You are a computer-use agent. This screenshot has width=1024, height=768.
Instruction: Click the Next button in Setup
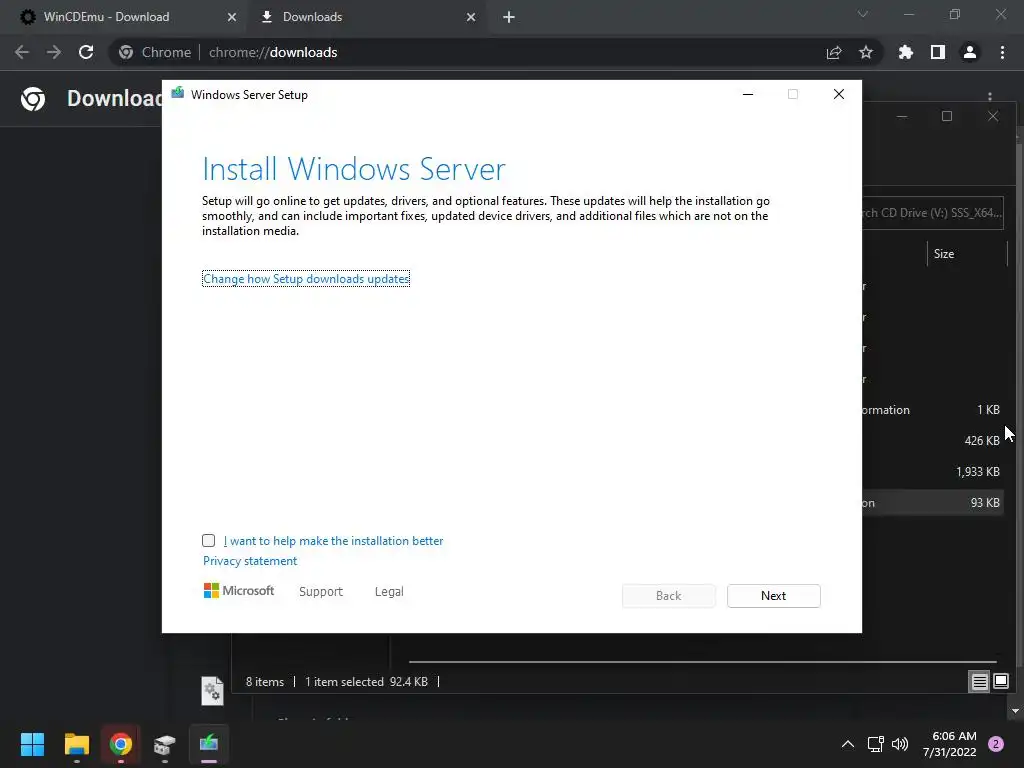pos(773,596)
